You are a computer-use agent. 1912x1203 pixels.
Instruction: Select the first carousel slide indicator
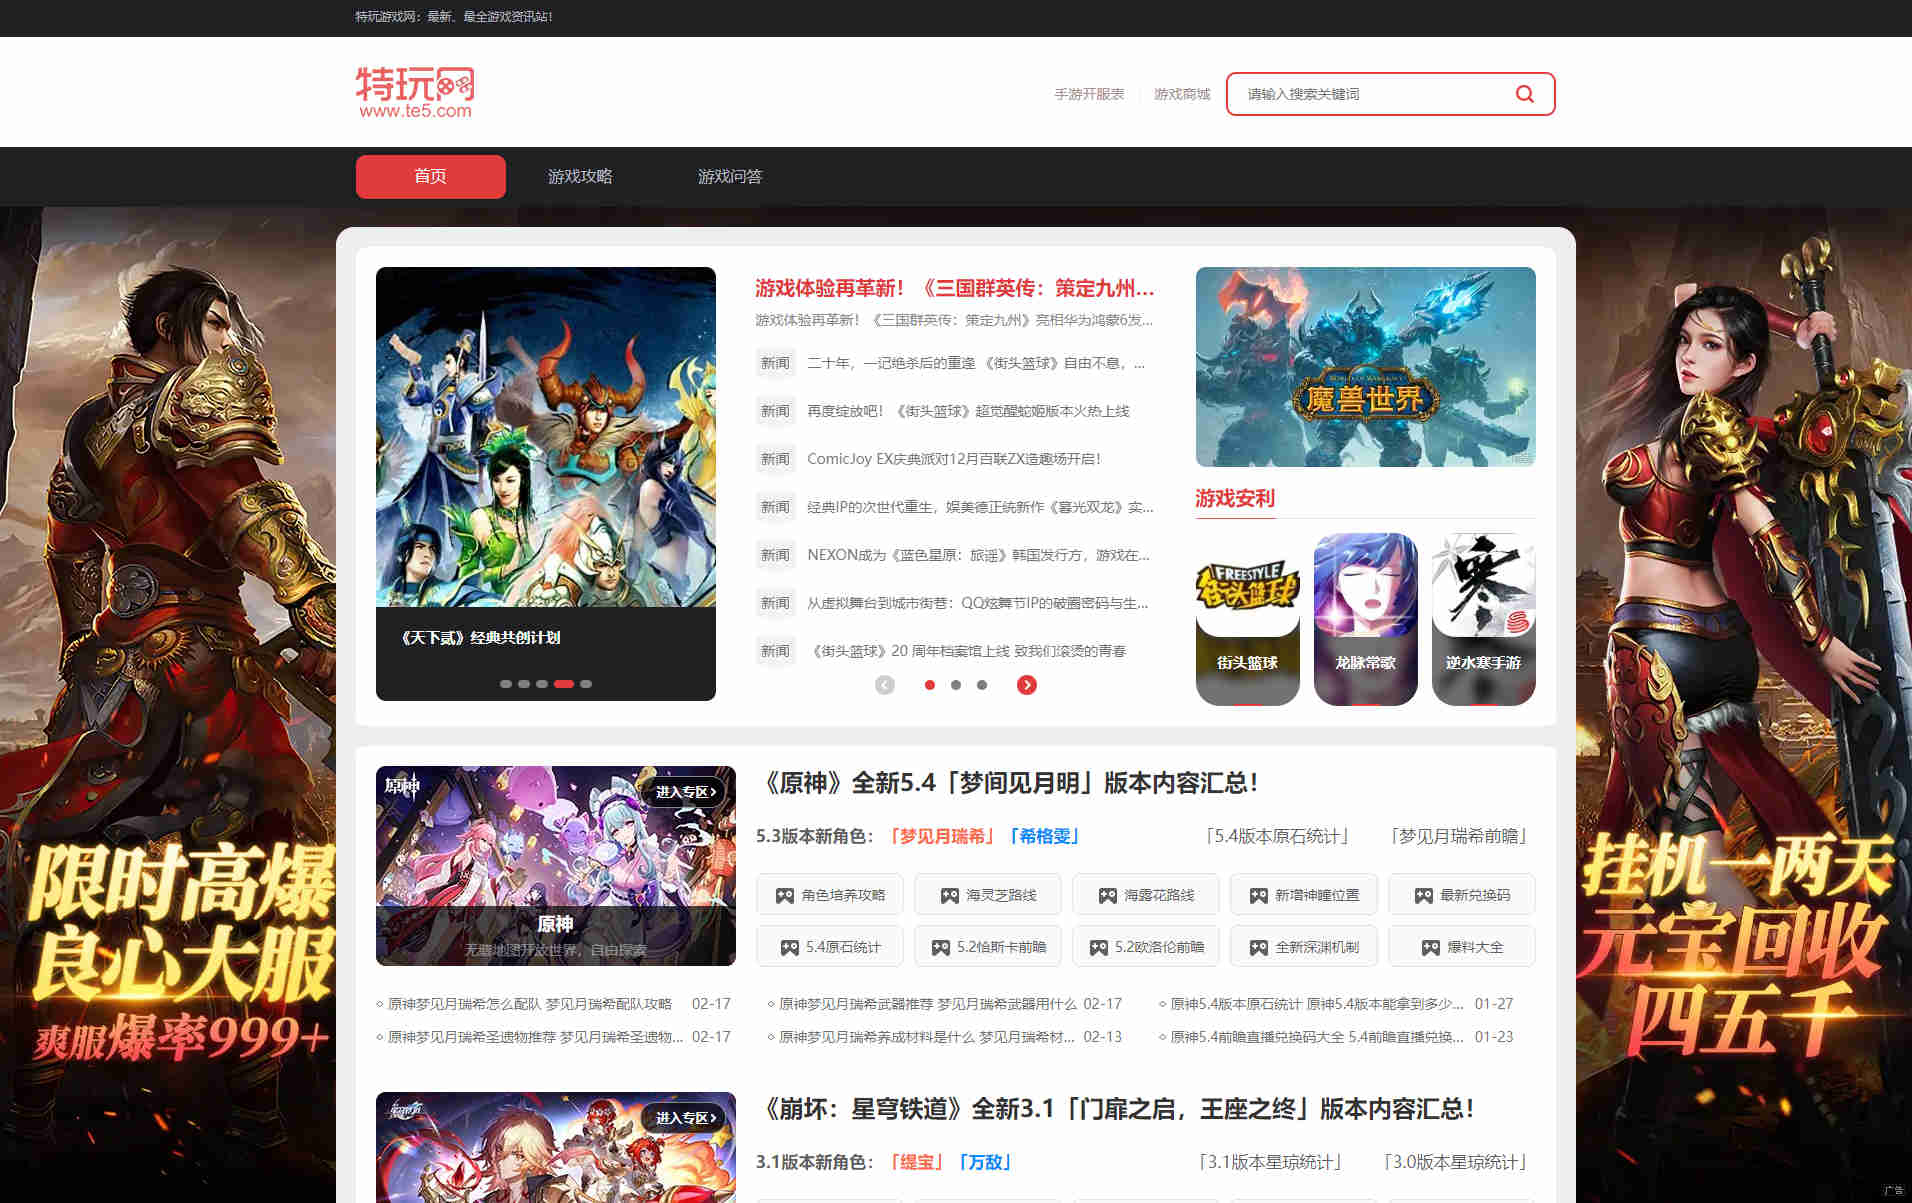[506, 684]
